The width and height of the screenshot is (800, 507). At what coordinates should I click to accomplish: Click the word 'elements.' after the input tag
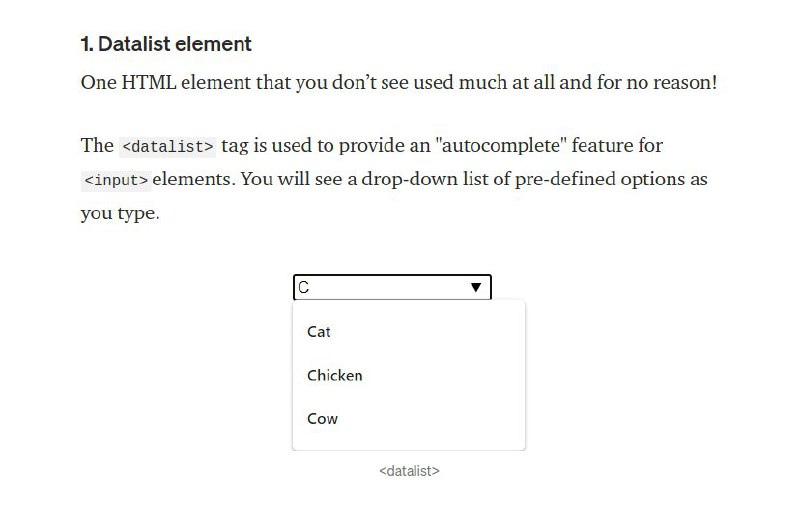coord(192,180)
